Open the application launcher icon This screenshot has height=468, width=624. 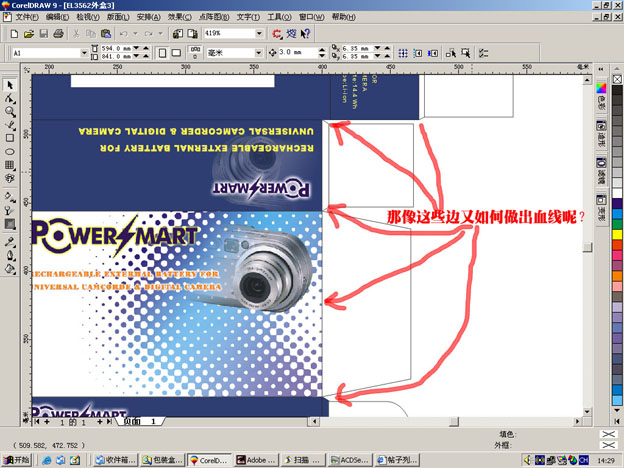[x=277, y=34]
